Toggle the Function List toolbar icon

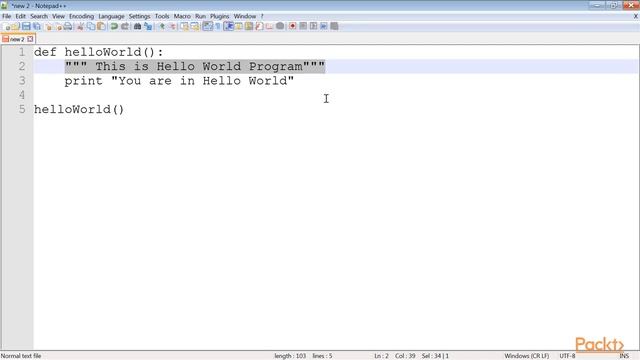click(x=259, y=27)
